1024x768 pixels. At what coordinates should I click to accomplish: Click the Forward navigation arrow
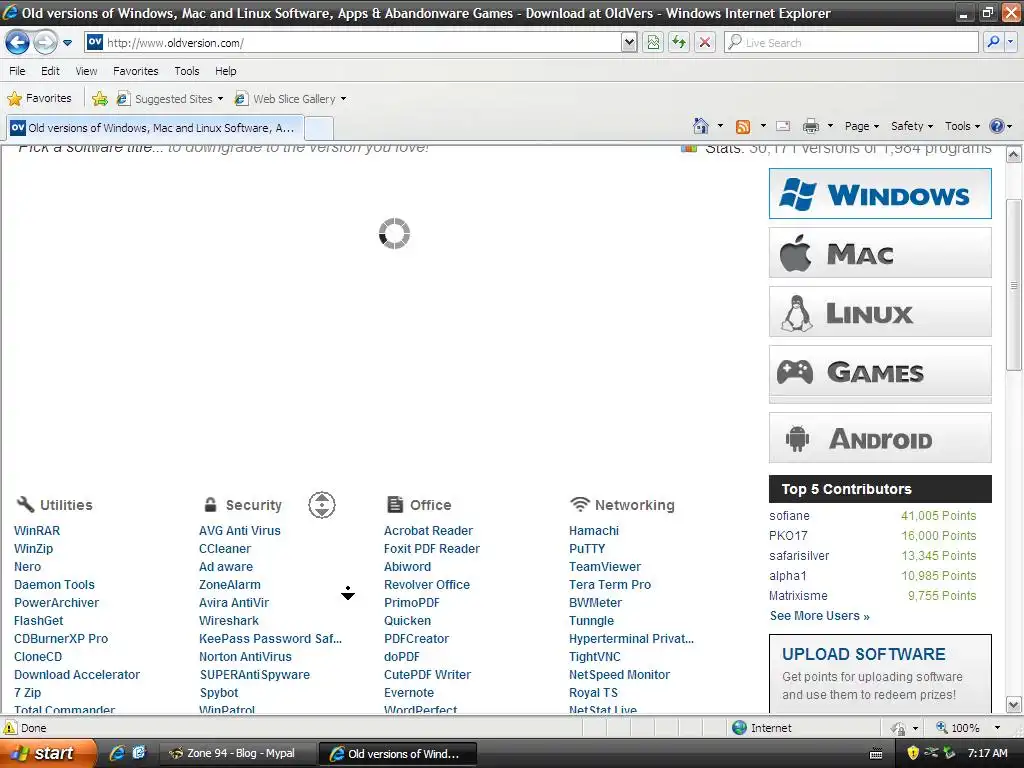coord(44,43)
